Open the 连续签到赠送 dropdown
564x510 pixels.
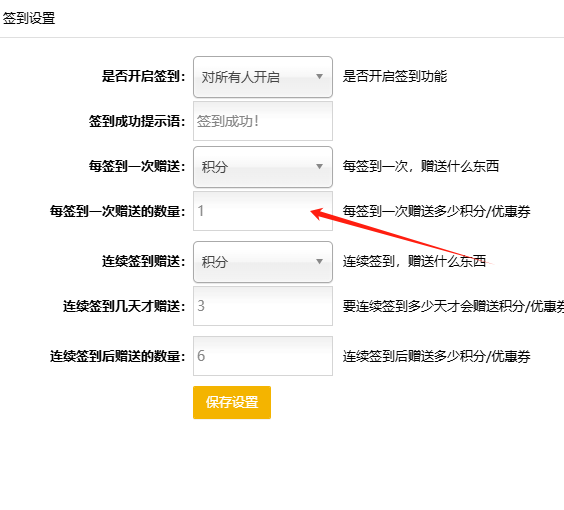point(263,261)
